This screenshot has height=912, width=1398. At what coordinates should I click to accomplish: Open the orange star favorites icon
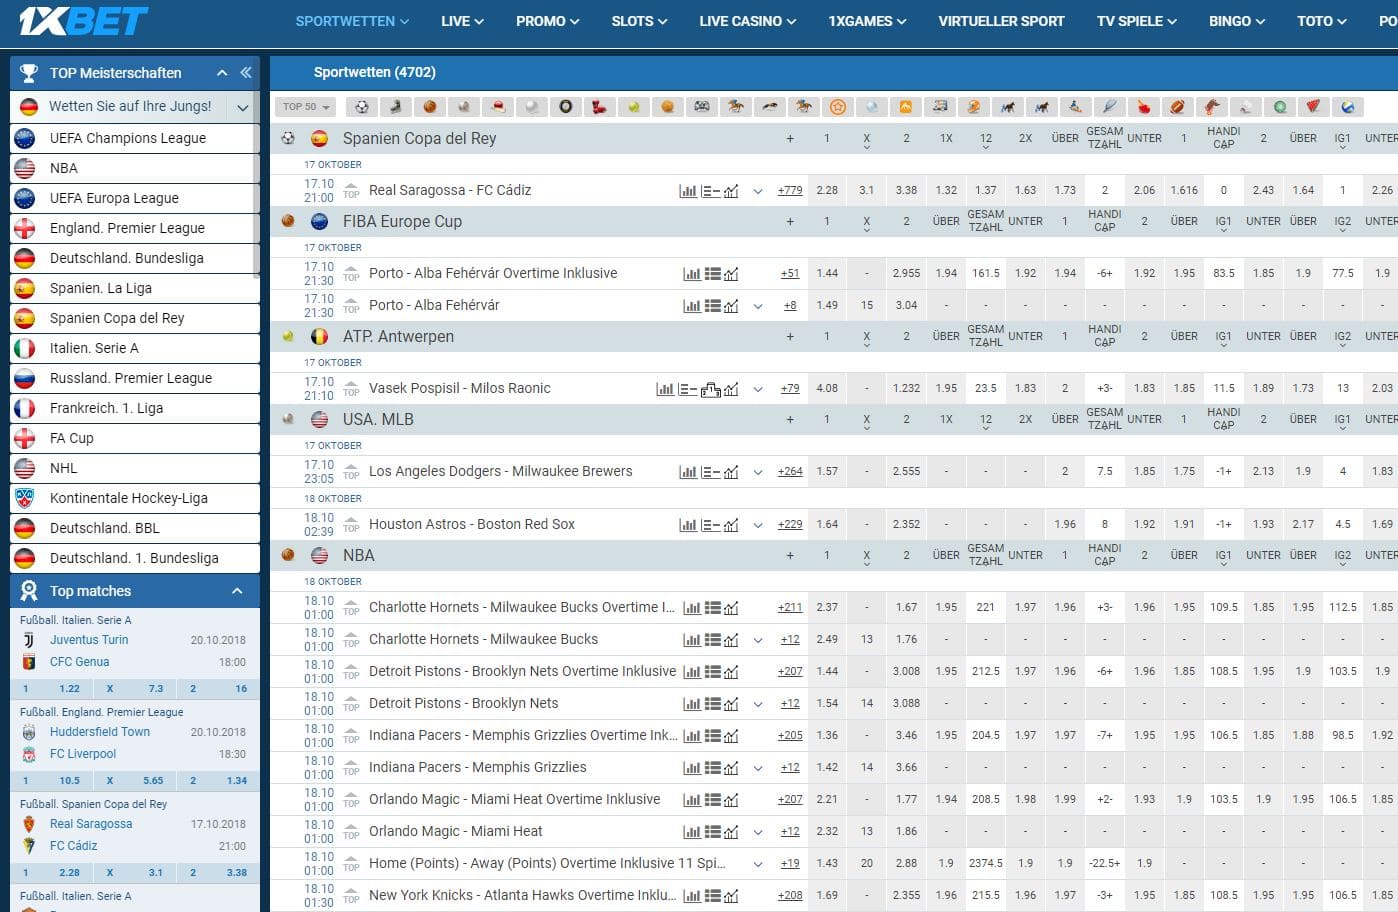pyautogui.click(x=838, y=106)
